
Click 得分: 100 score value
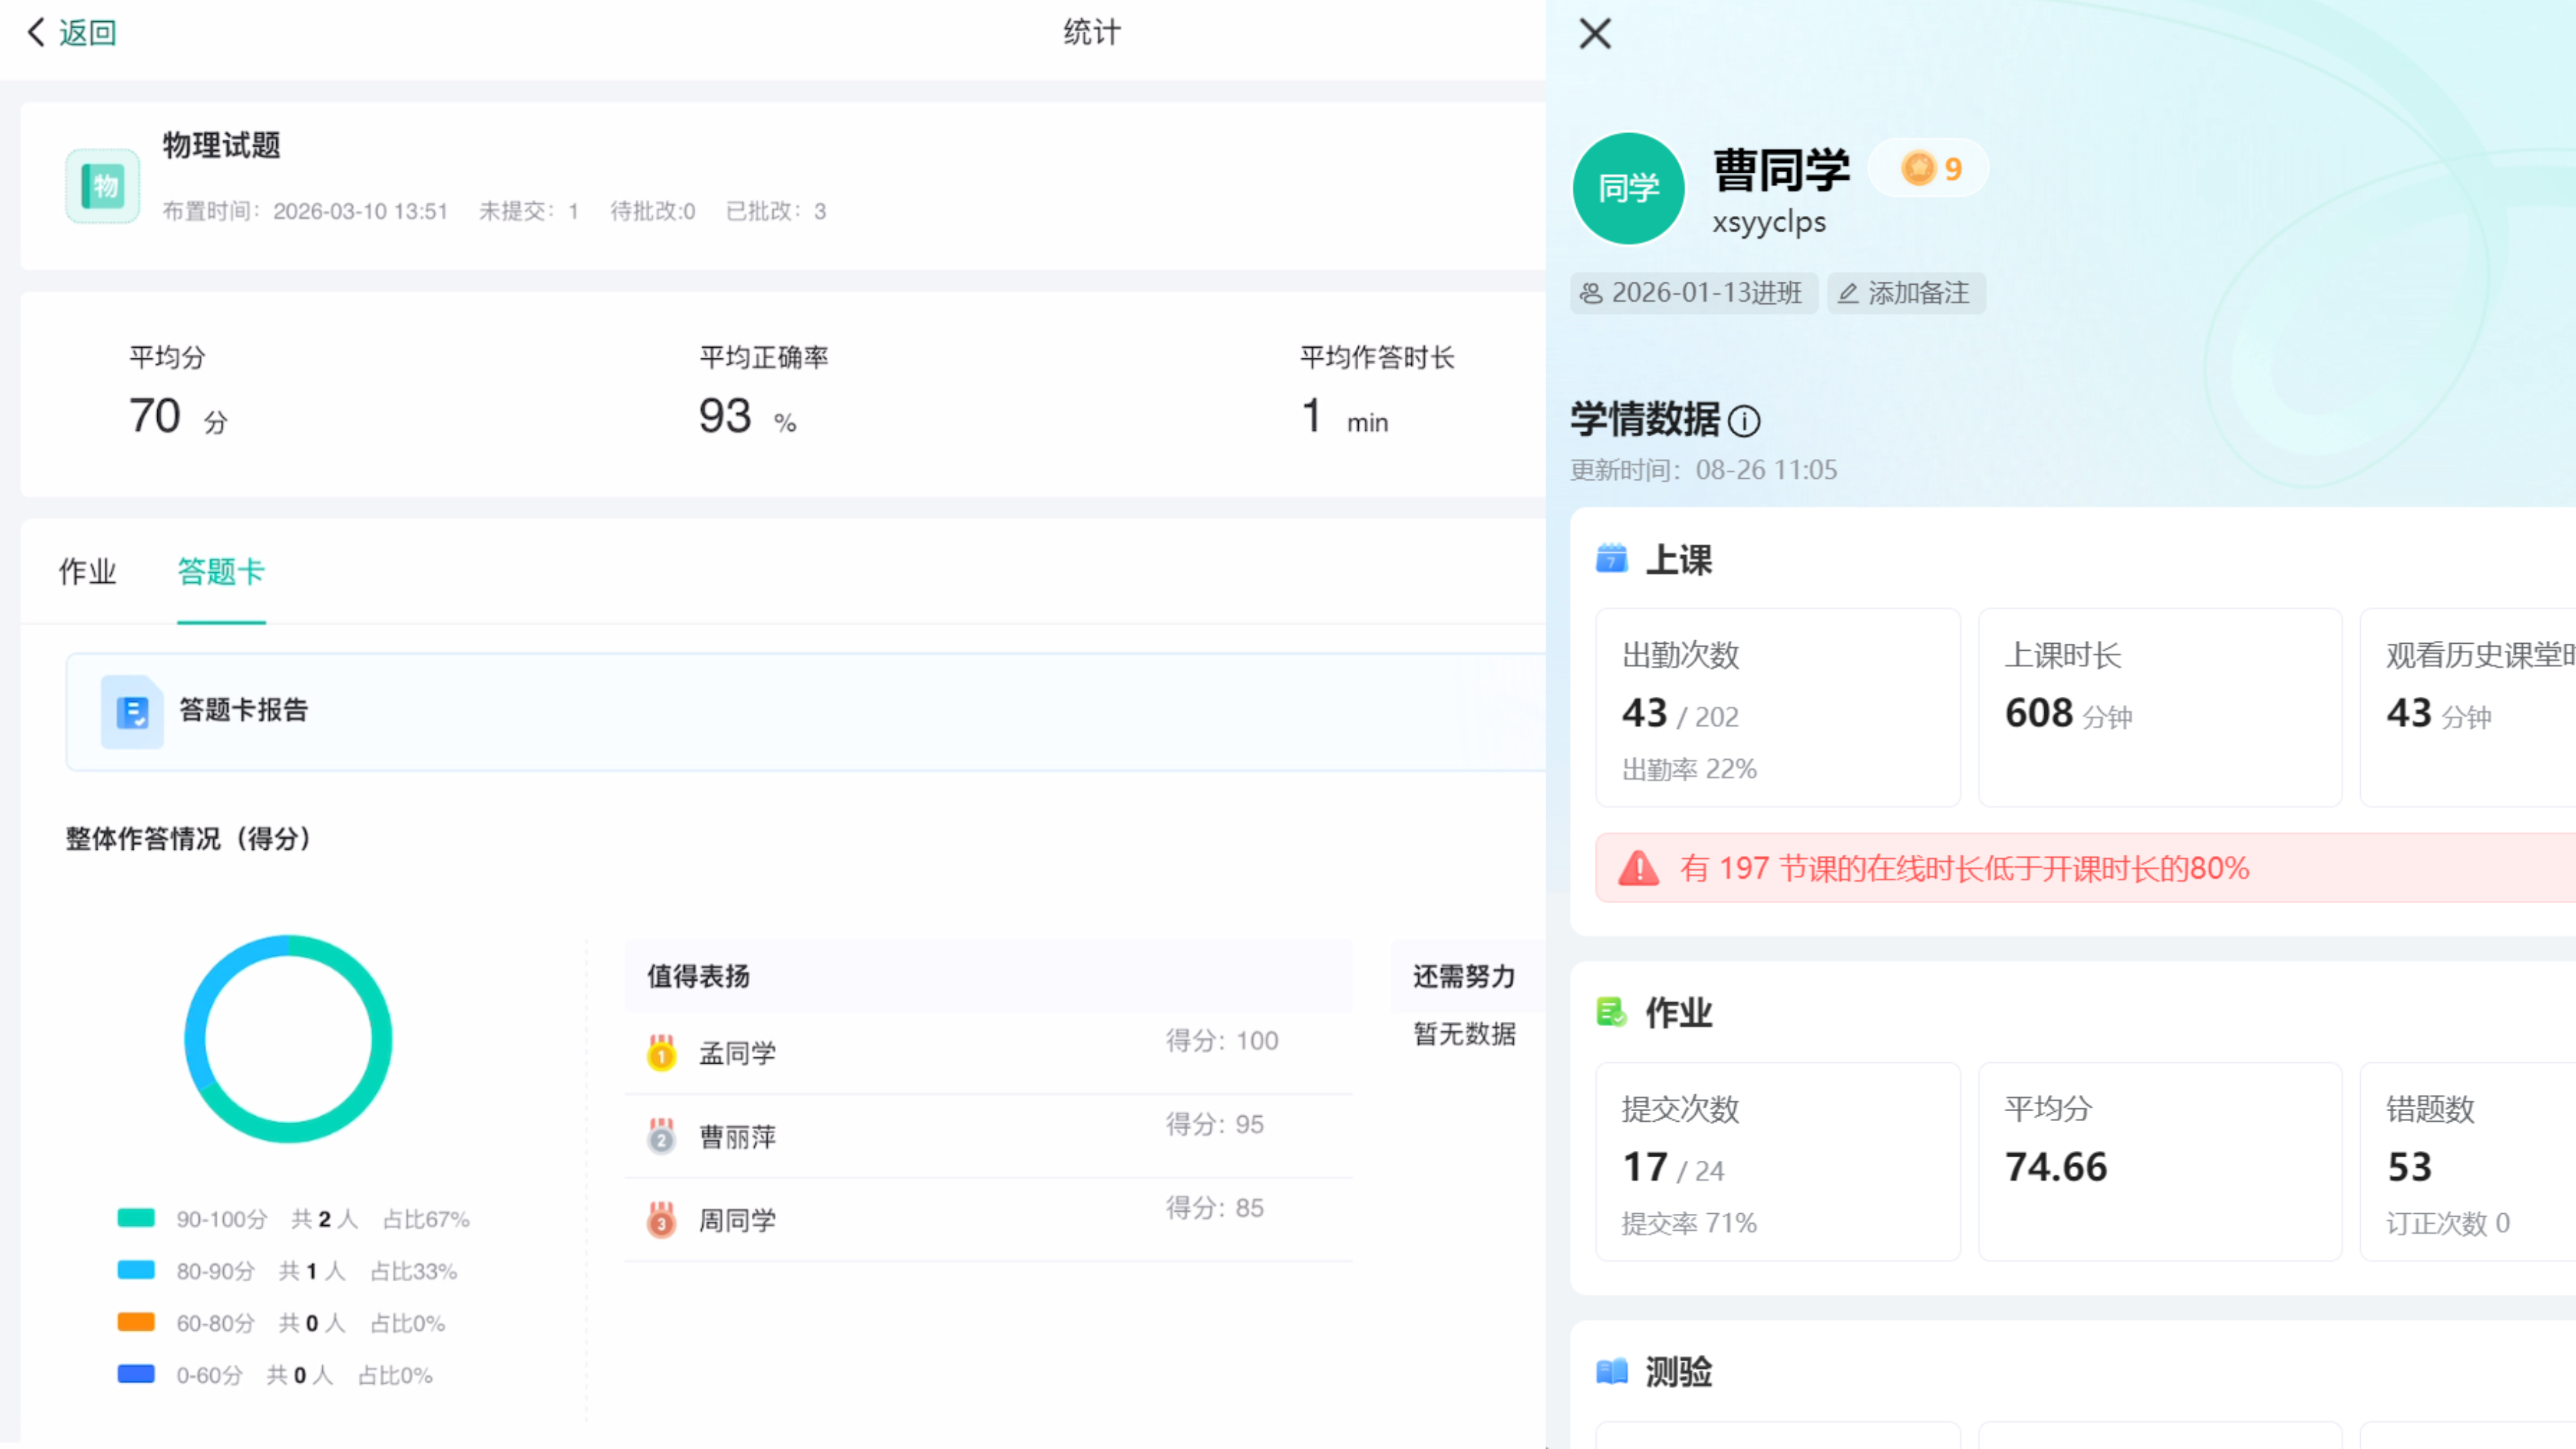[1222, 1041]
